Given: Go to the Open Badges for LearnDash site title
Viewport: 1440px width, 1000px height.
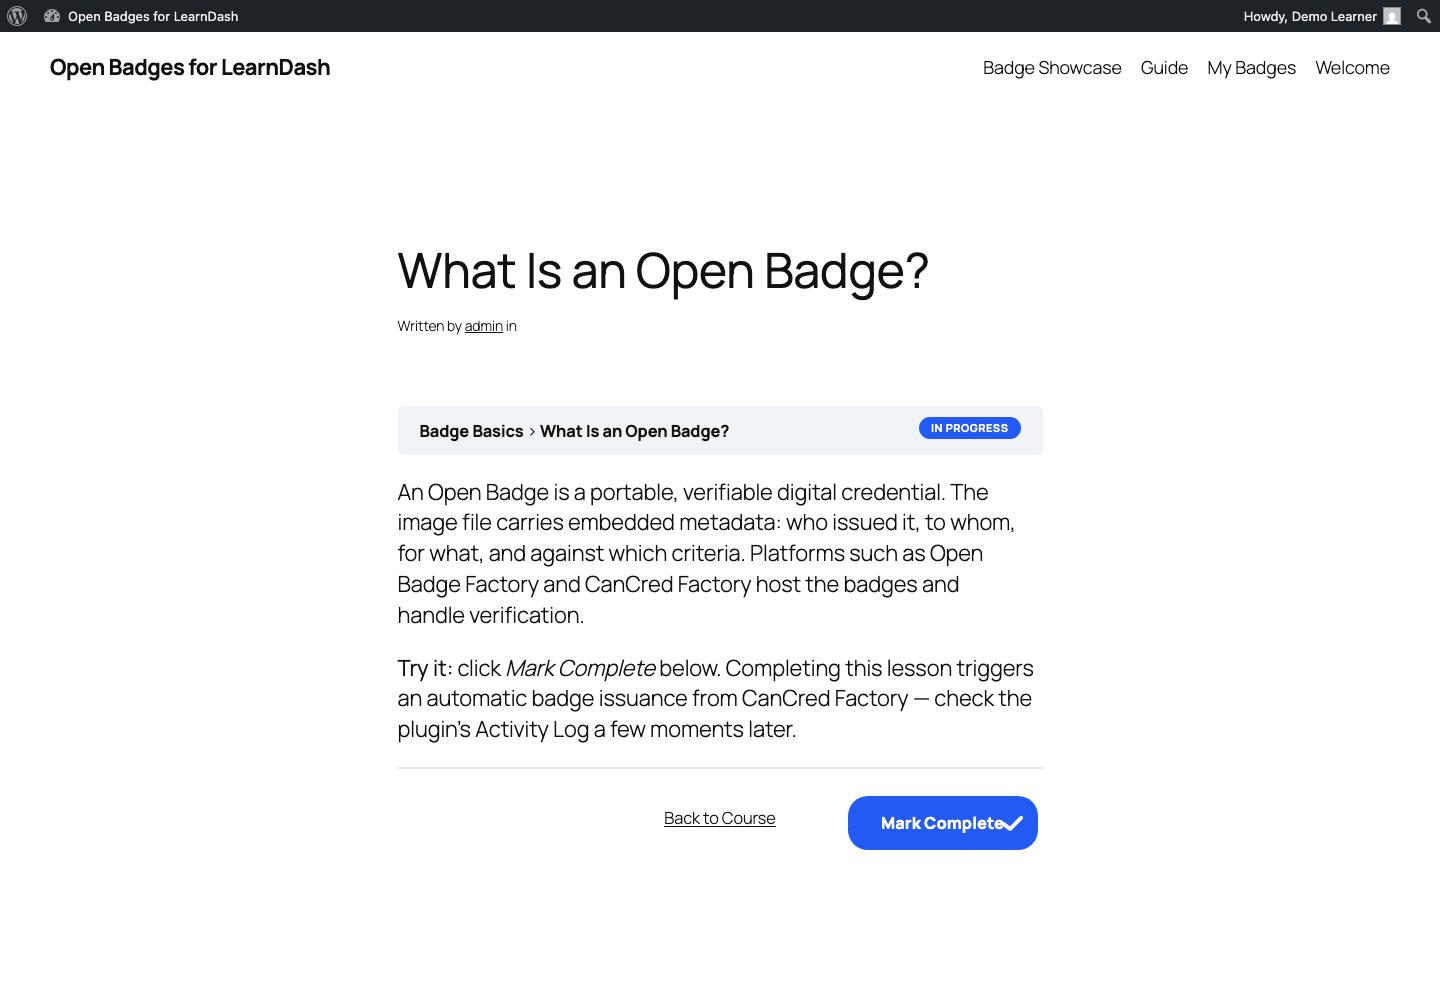Looking at the screenshot, I should 190,67.
